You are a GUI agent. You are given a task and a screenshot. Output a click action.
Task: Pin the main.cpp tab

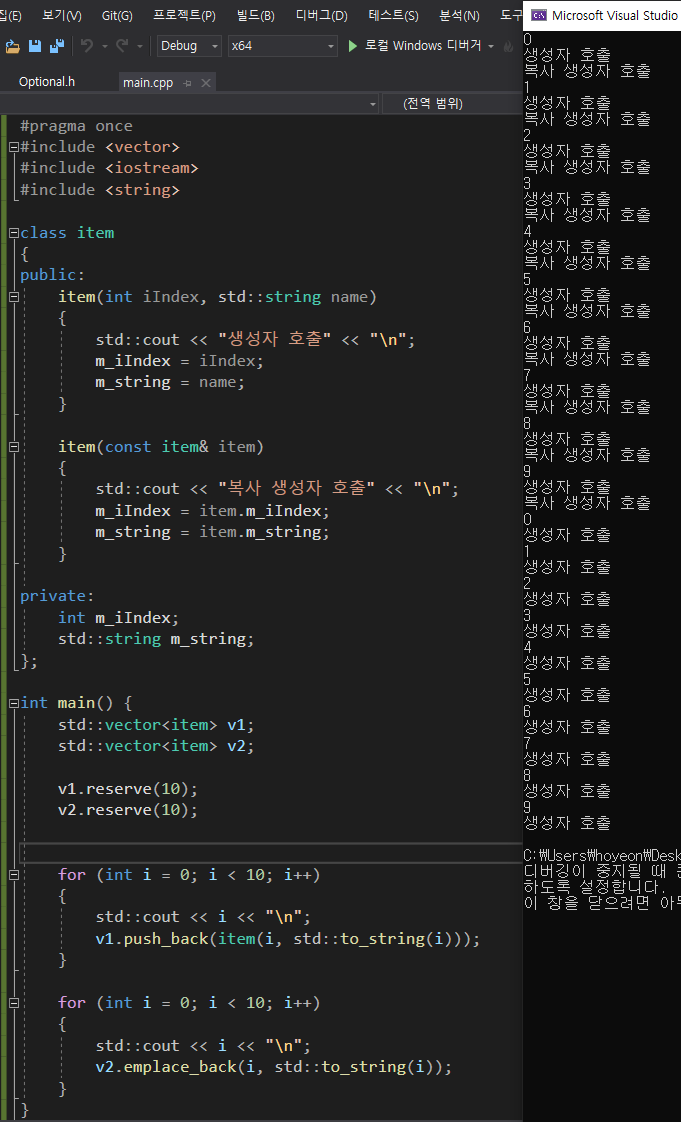(x=187, y=84)
